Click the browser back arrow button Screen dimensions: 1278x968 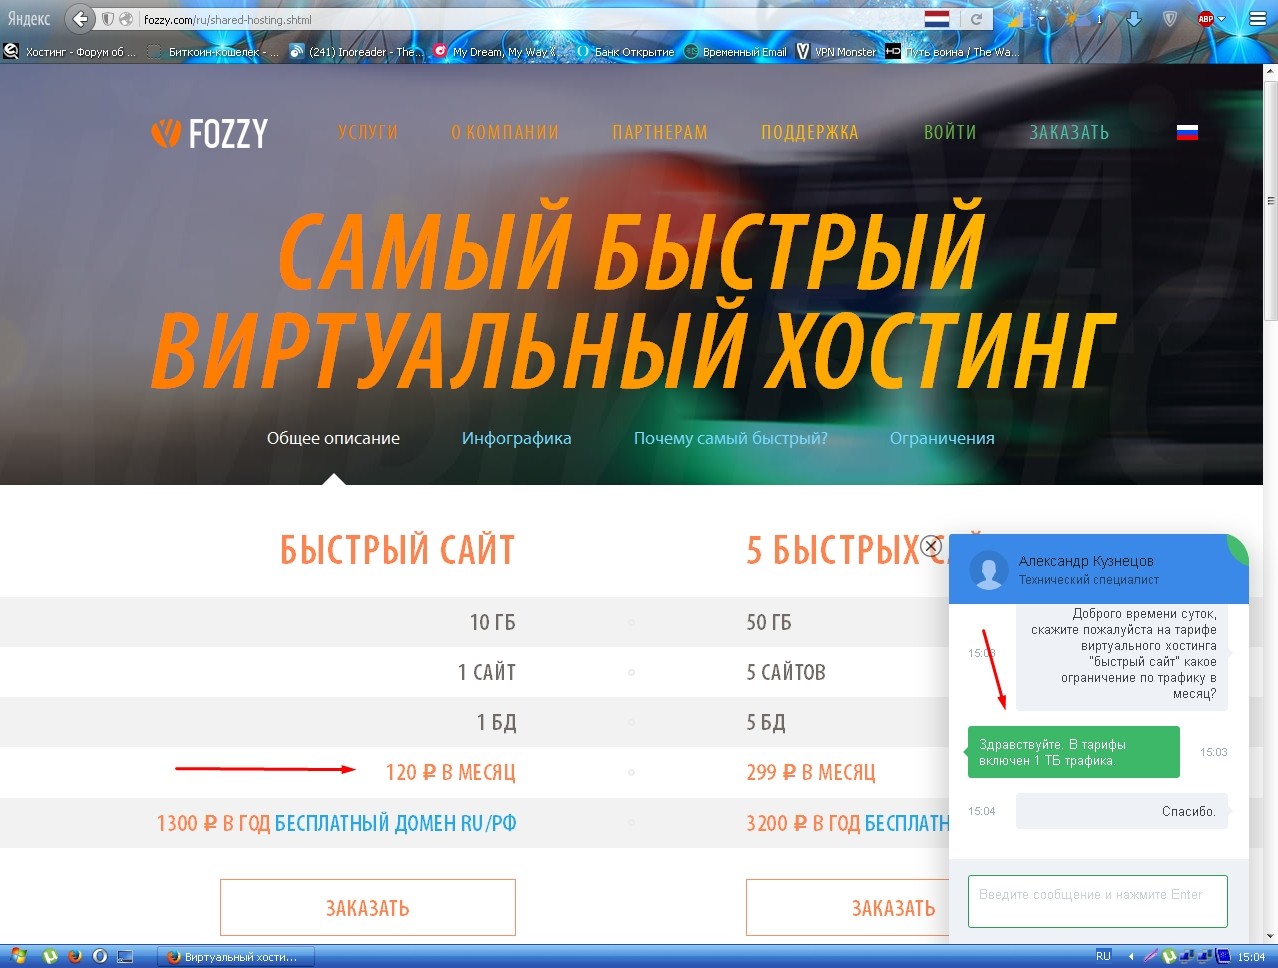[x=80, y=18]
